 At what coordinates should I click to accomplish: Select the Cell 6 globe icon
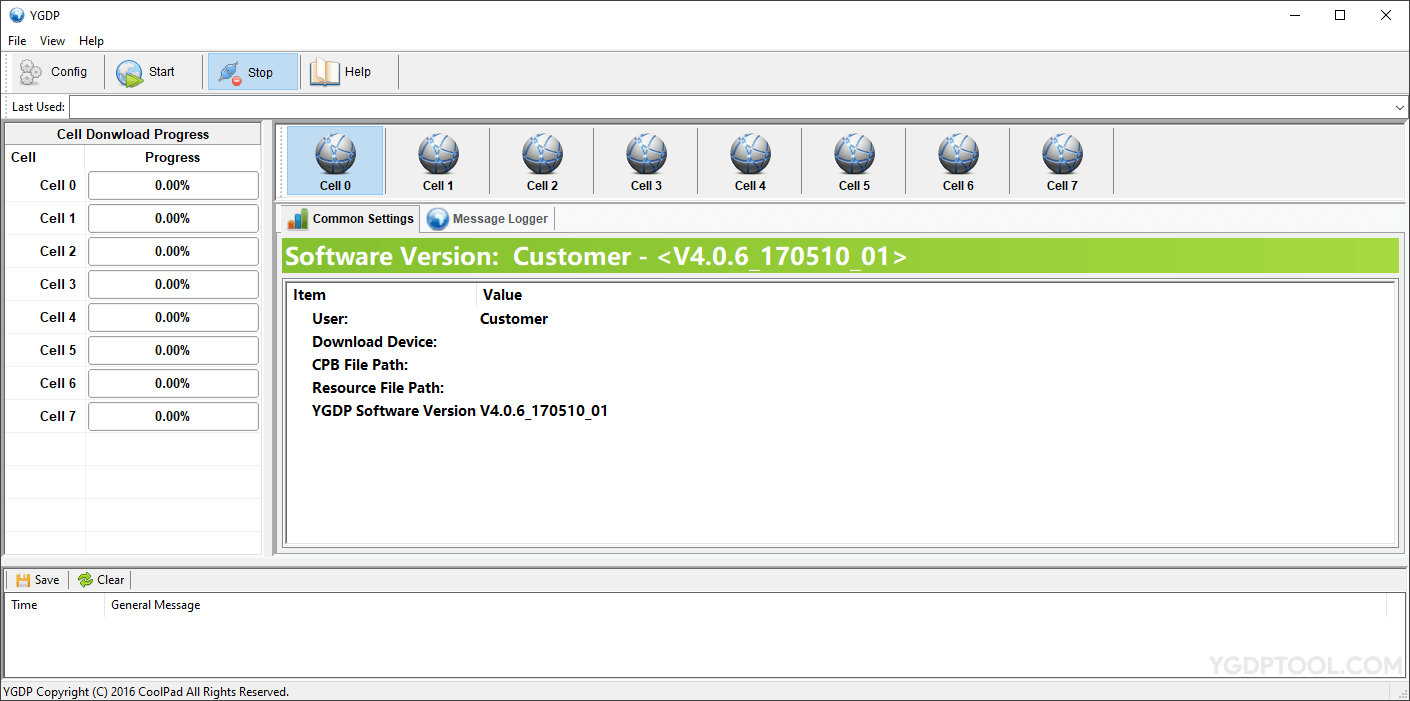(x=958, y=160)
